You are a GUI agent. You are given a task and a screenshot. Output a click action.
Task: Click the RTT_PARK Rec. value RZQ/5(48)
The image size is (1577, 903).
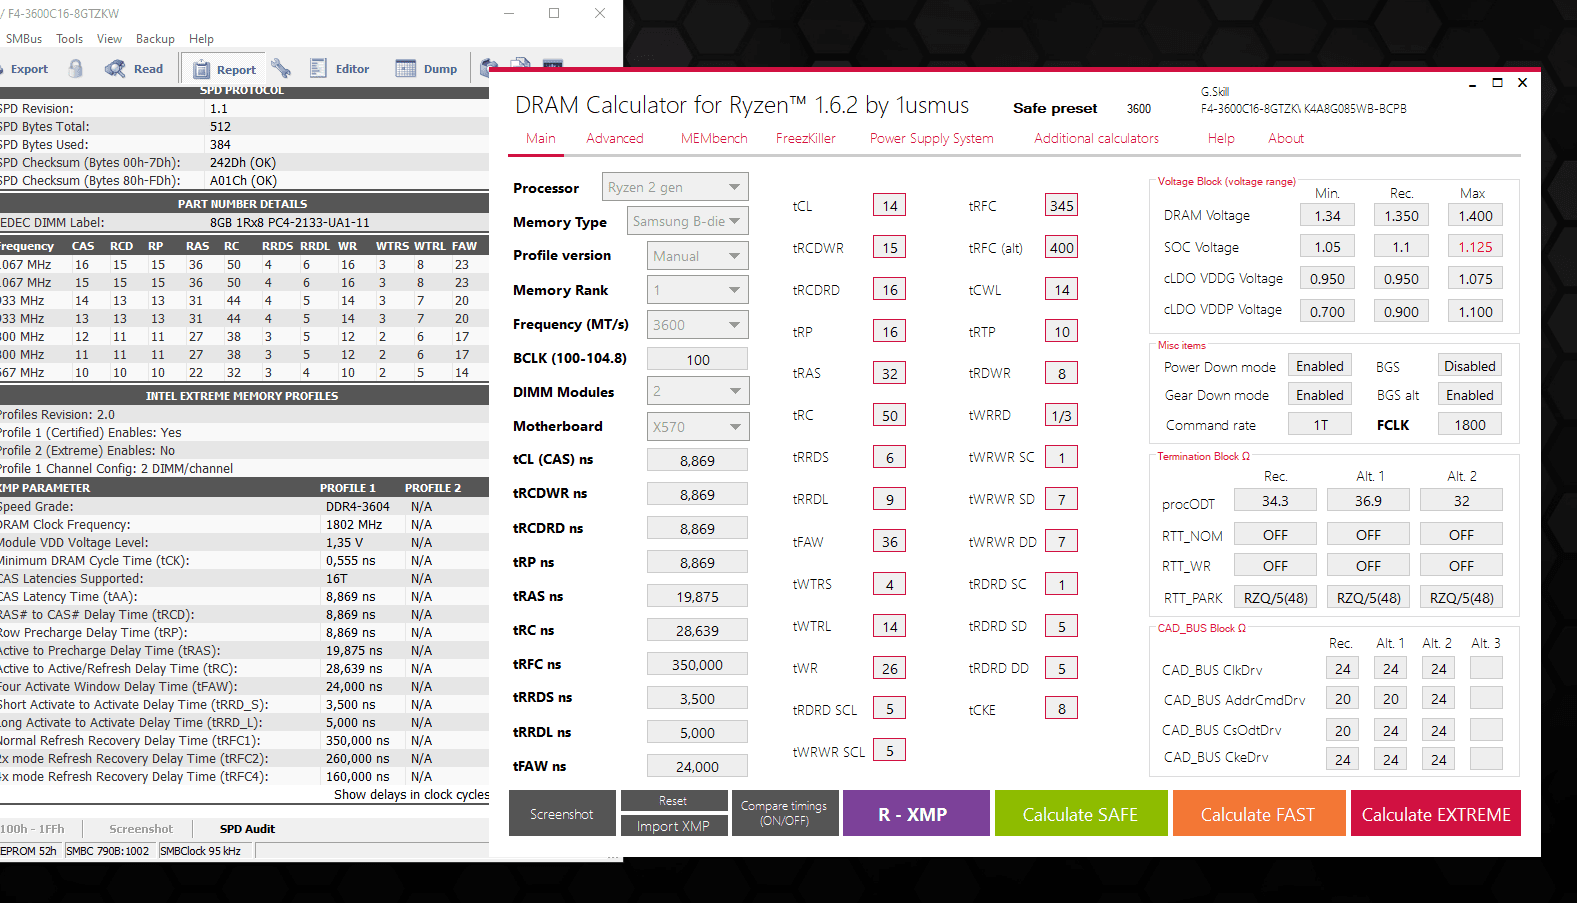click(x=1275, y=598)
